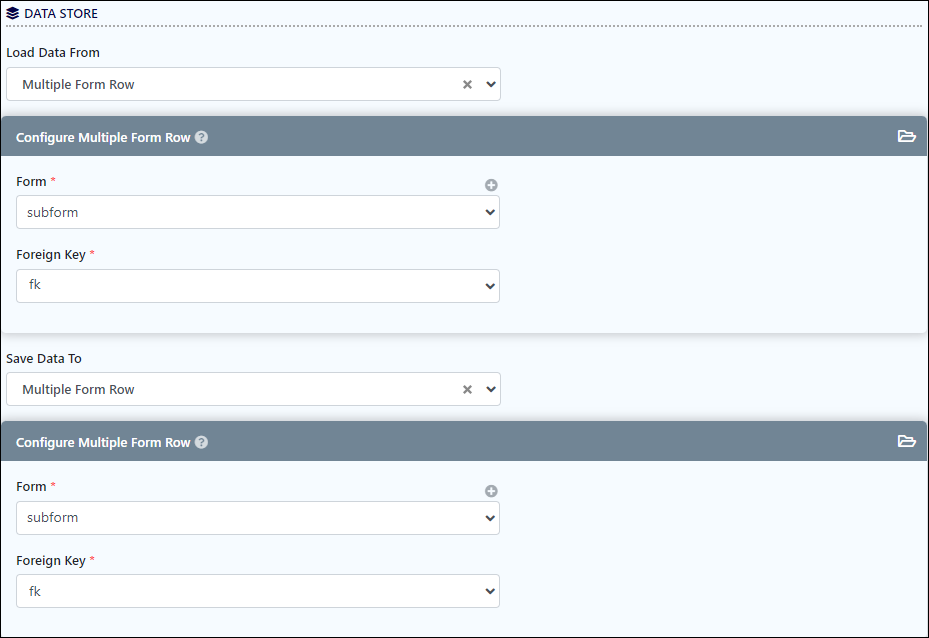Click the DATA STORE section title
The image size is (929, 638).
[x=60, y=13]
